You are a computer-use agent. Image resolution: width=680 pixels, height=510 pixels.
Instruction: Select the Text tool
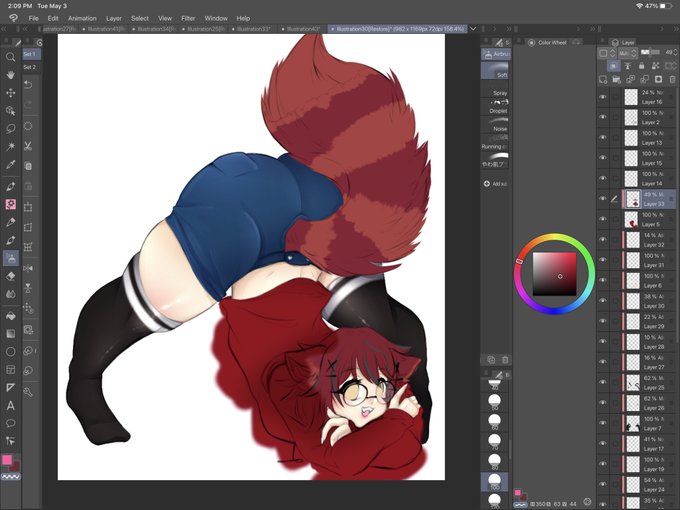pyautogui.click(x=10, y=405)
